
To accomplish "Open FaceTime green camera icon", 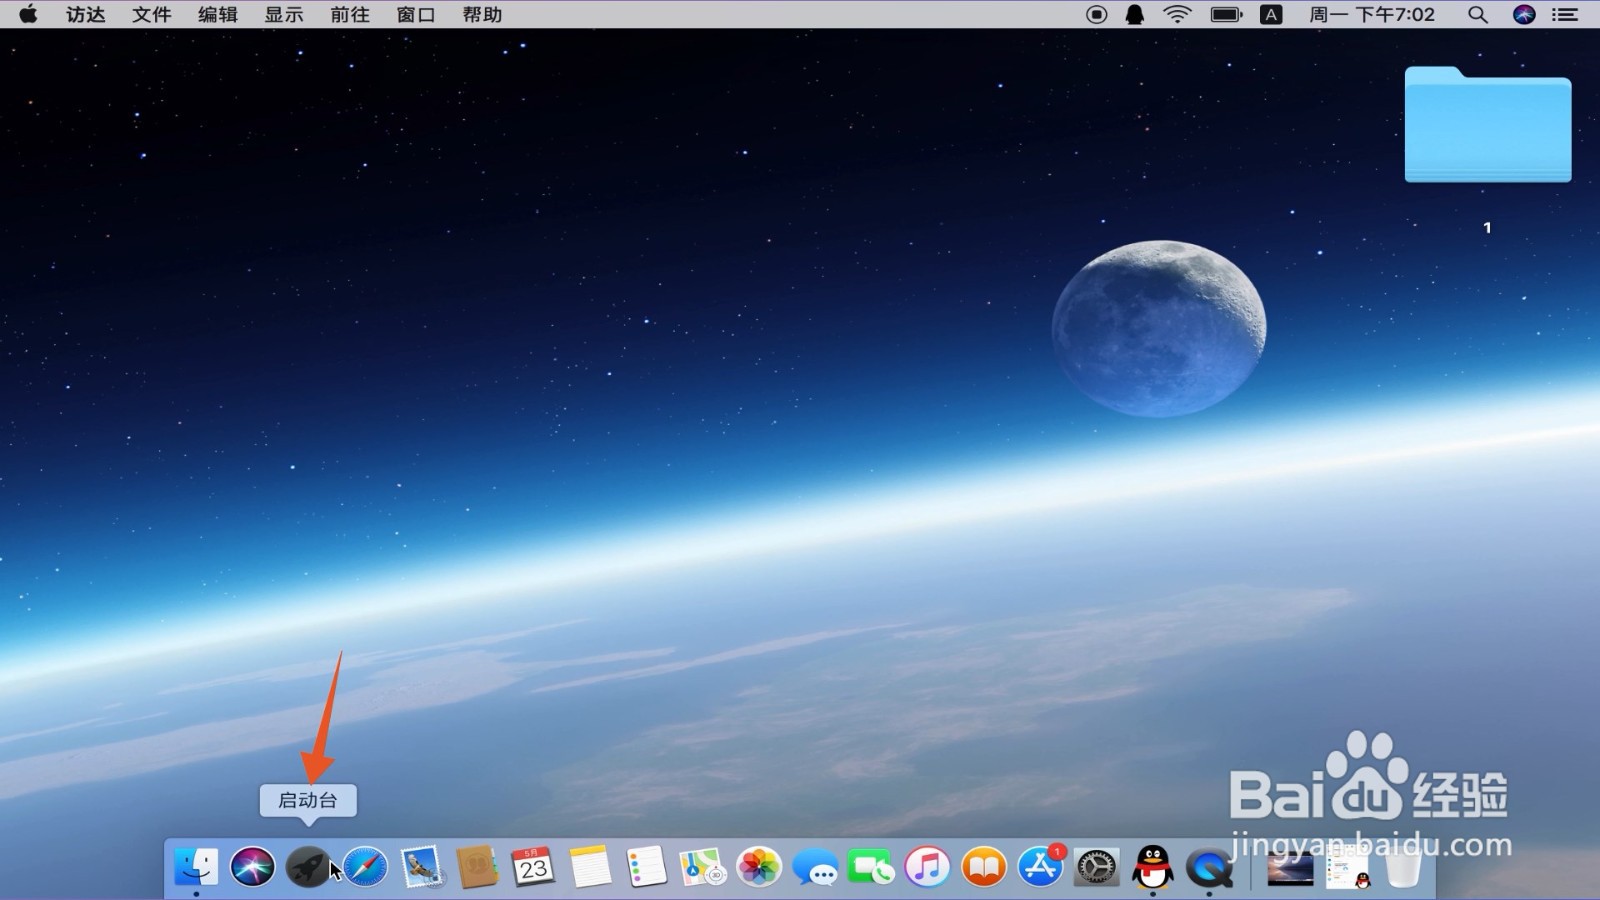I will pyautogui.click(x=871, y=866).
